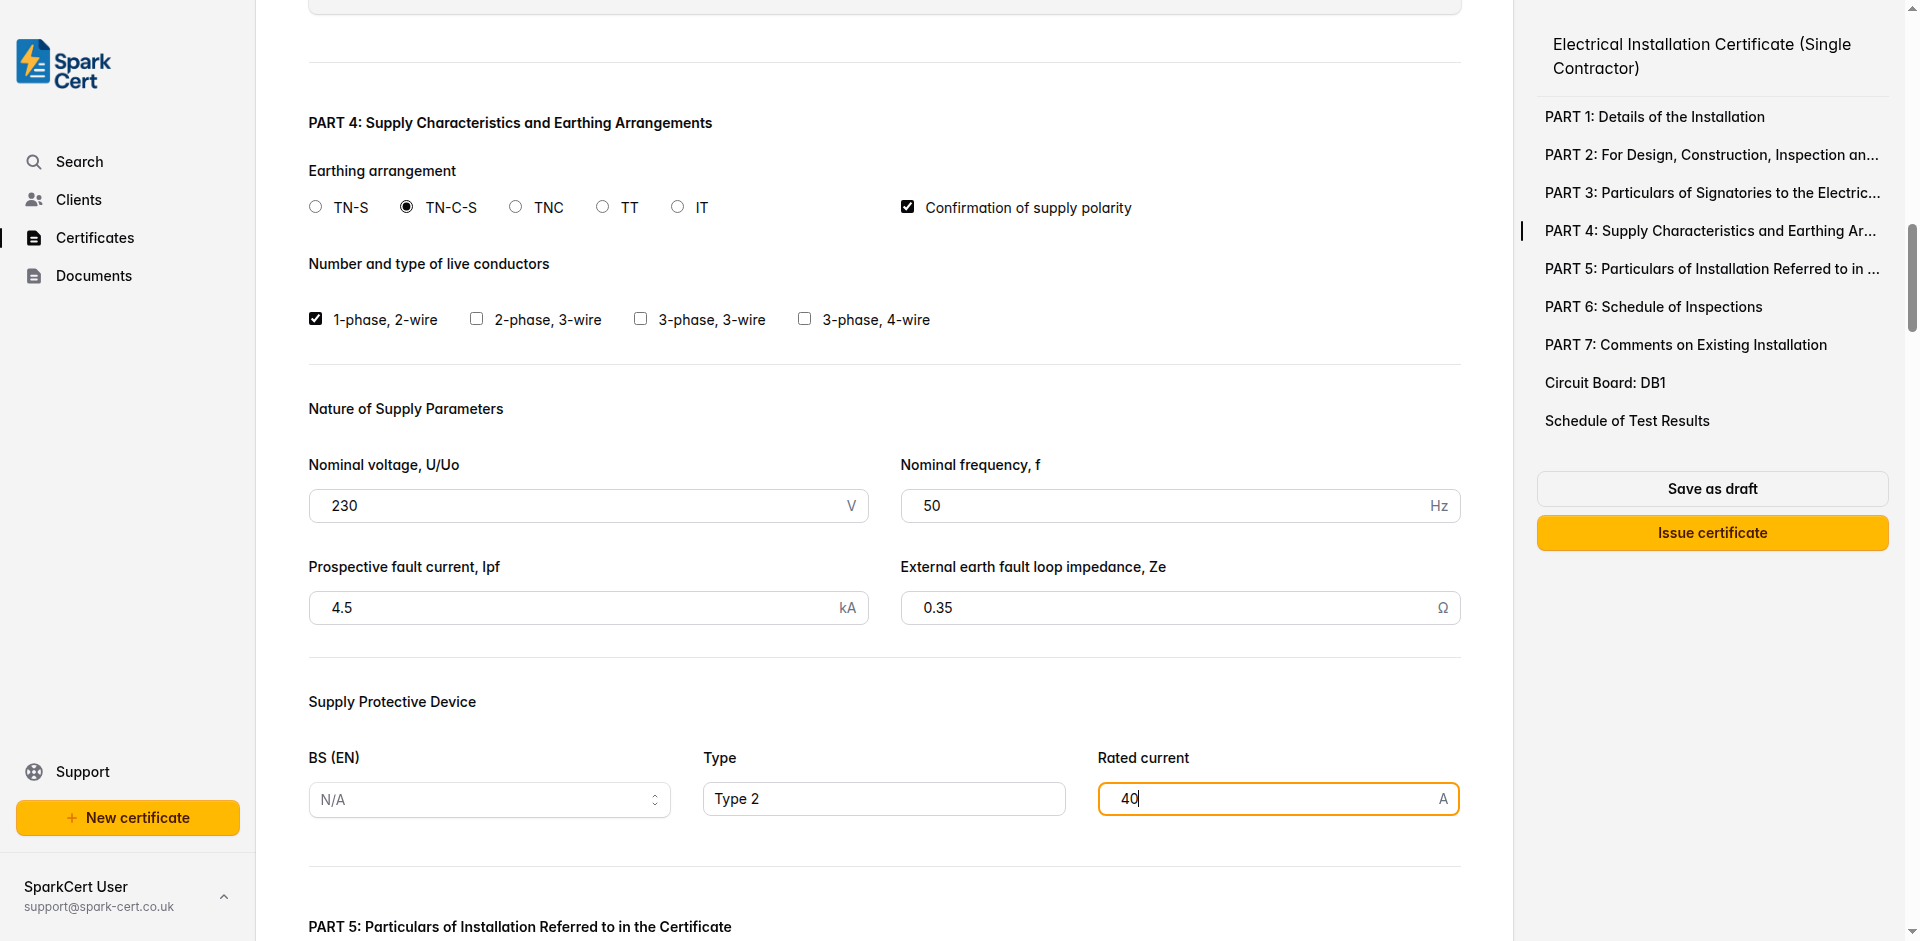Click the Certificates document icon

(34, 238)
